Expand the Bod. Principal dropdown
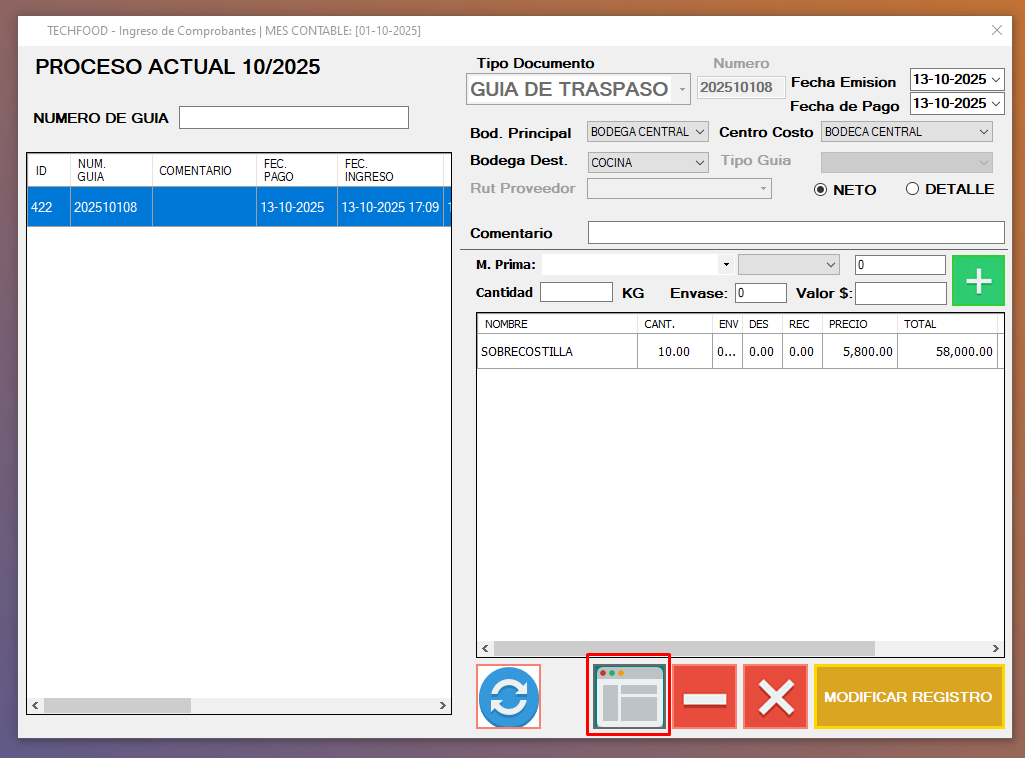 pos(699,132)
